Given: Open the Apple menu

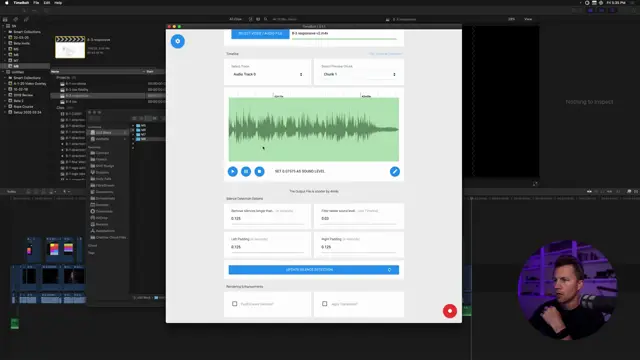Looking at the screenshot, I should click(7, 3).
